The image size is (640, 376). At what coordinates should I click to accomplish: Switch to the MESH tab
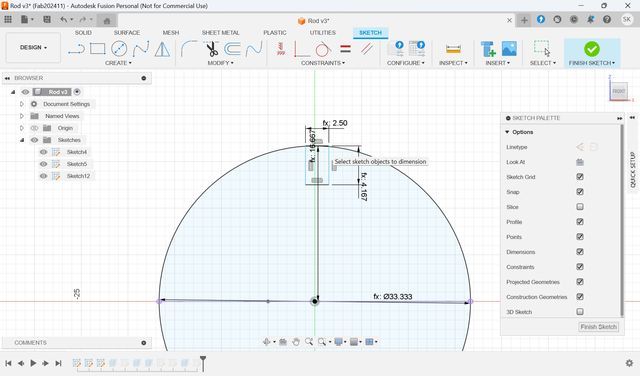[x=171, y=32]
